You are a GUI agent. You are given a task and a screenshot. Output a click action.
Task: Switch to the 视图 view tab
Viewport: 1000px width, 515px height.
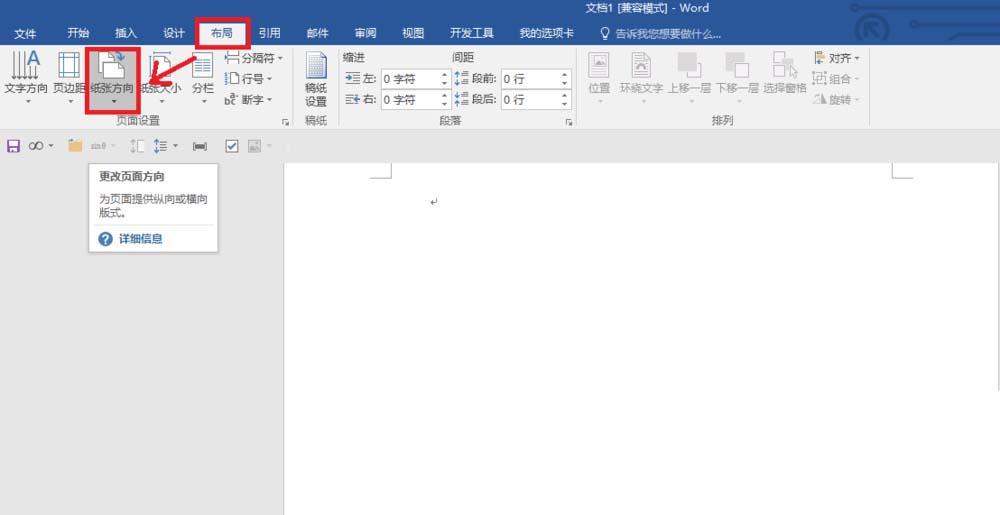point(413,33)
